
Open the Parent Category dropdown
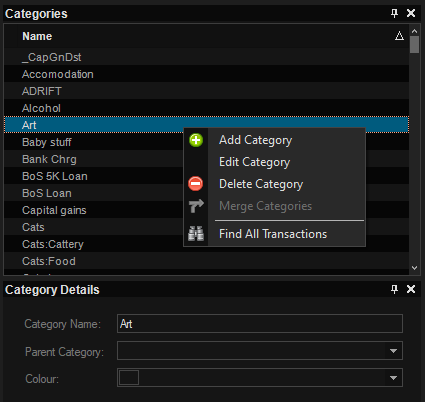click(x=393, y=351)
